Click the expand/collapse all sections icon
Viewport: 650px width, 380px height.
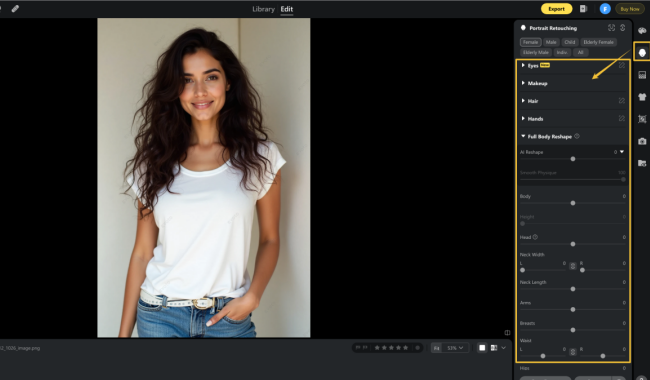point(622,28)
